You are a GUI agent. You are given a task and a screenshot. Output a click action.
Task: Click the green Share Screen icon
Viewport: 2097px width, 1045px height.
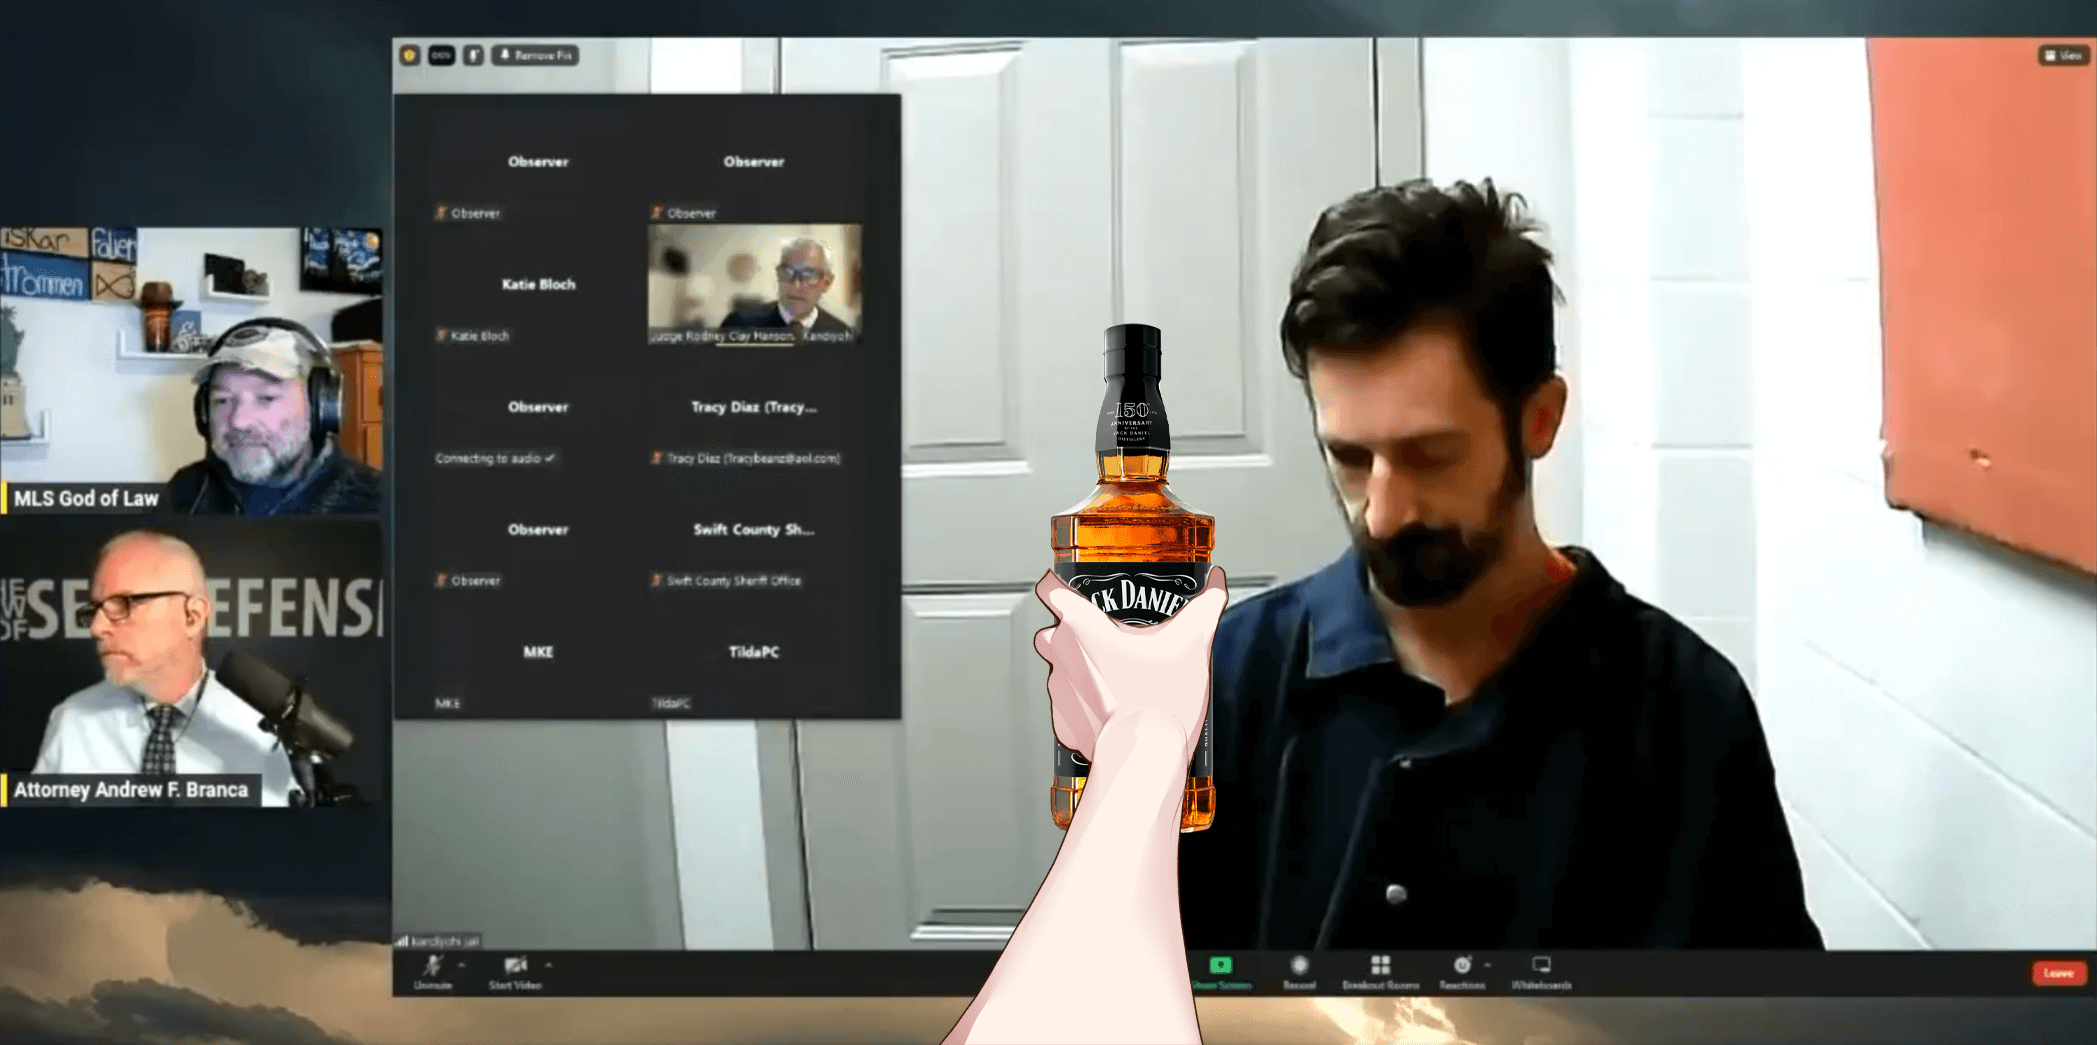[1220, 965]
